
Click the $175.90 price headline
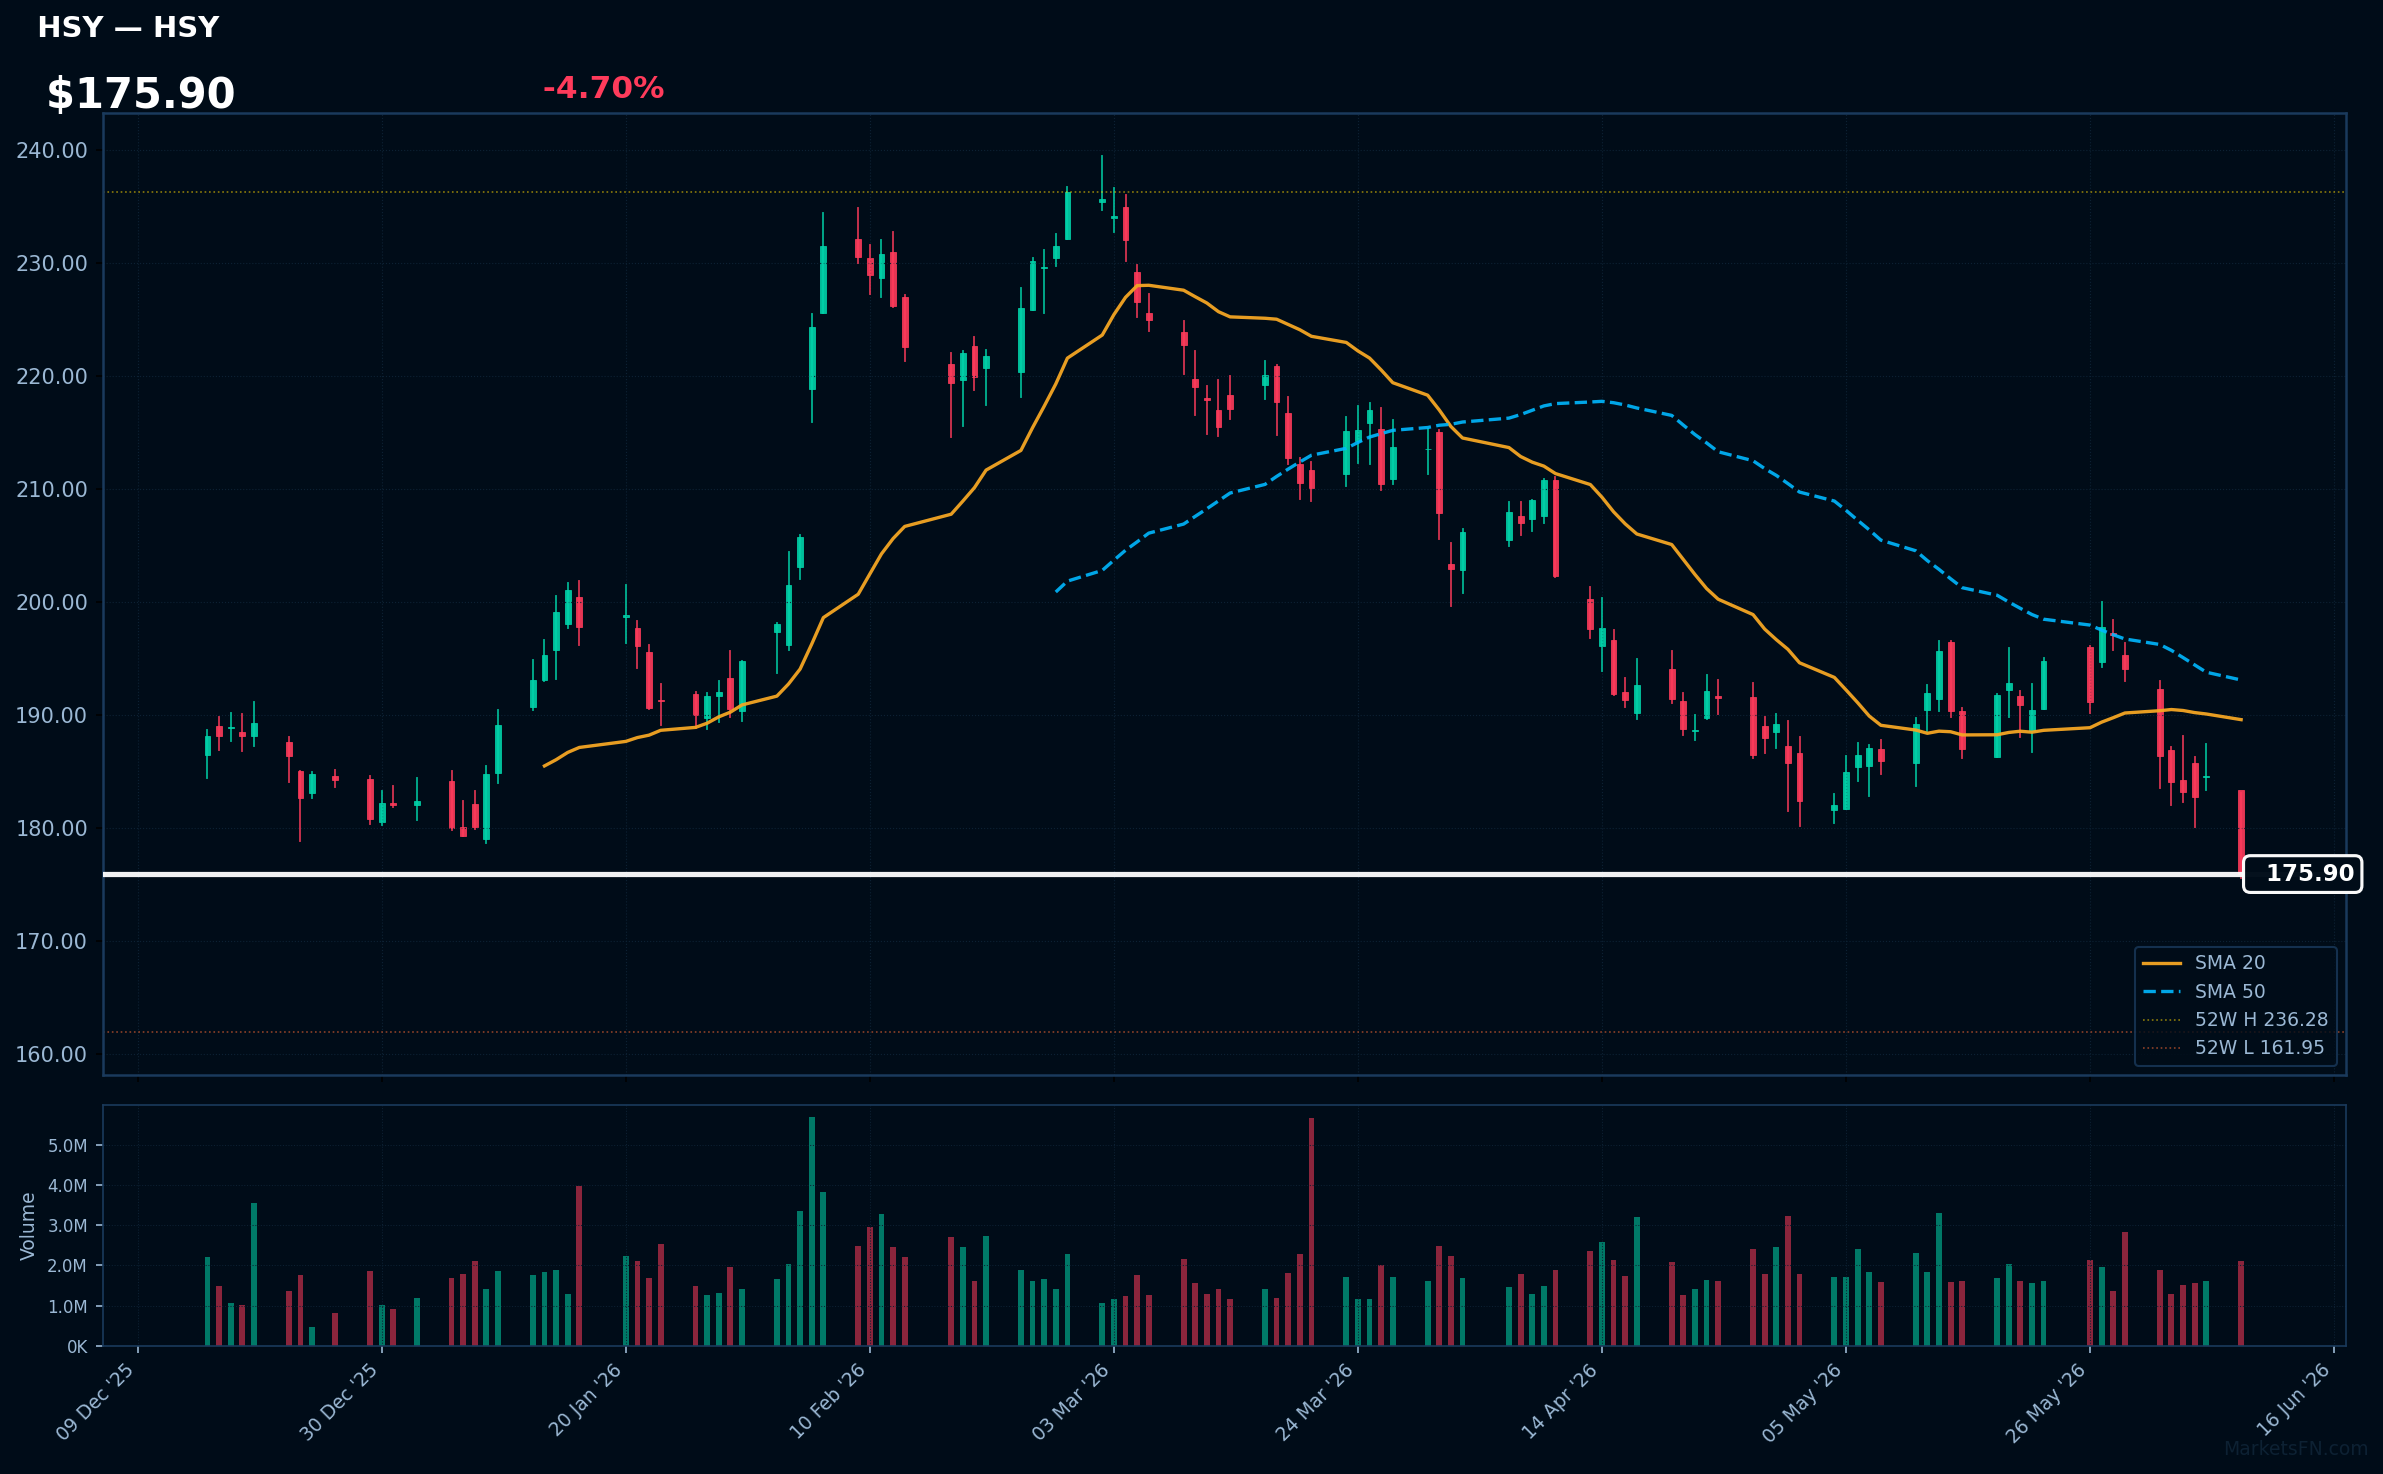(141, 94)
